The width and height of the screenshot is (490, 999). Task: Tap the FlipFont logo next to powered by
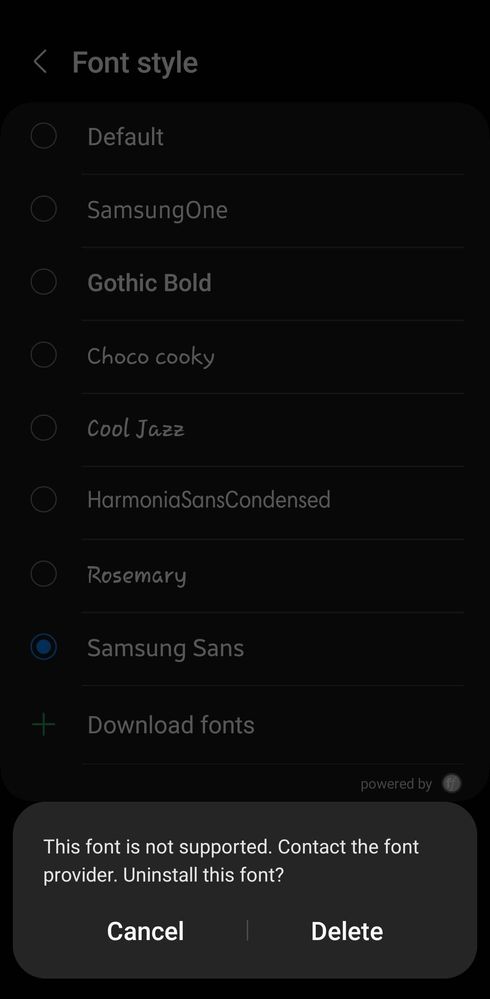[x=452, y=783]
